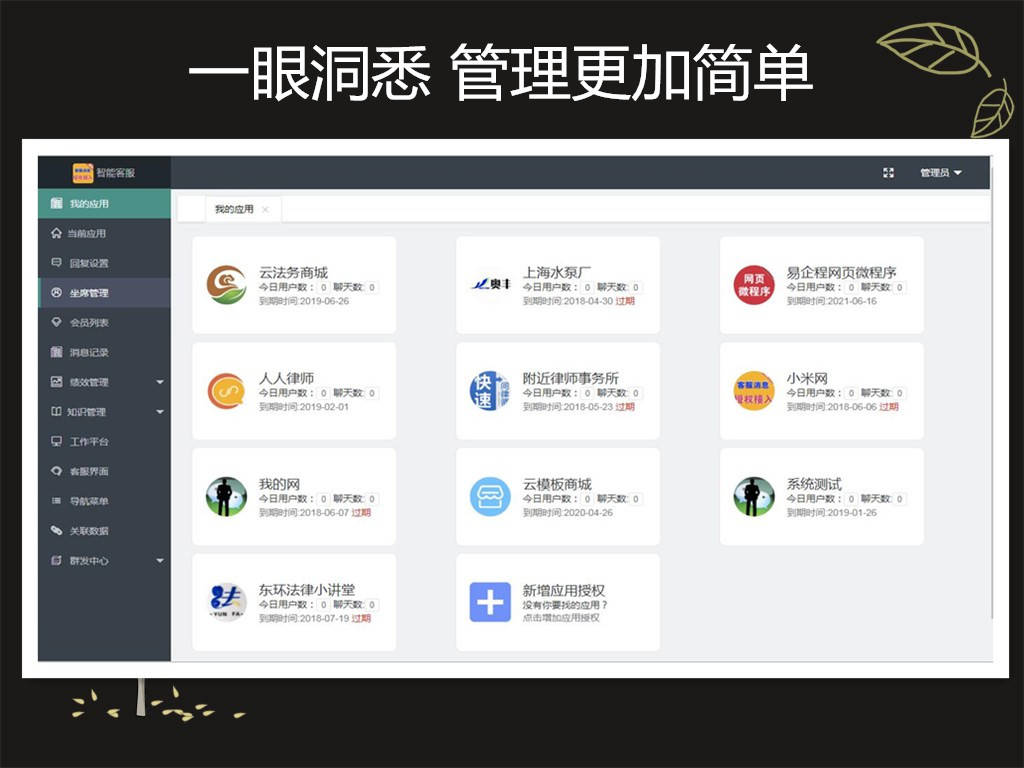Expand the 群发中心 sidebar submenu
This screenshot has width=1024, height=768.
[x=160, y=560]
